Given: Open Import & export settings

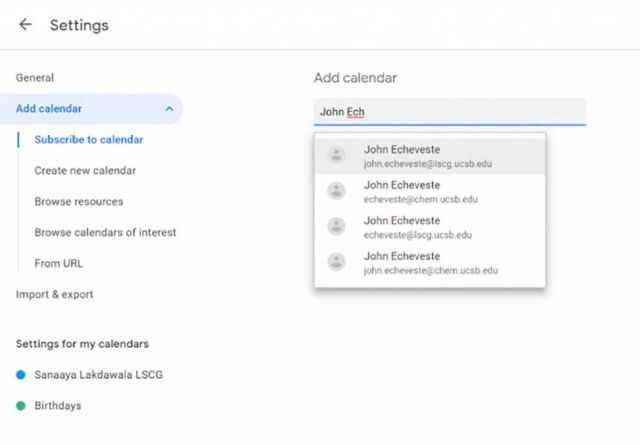Looking at the screenshot, I should point(55,295).
